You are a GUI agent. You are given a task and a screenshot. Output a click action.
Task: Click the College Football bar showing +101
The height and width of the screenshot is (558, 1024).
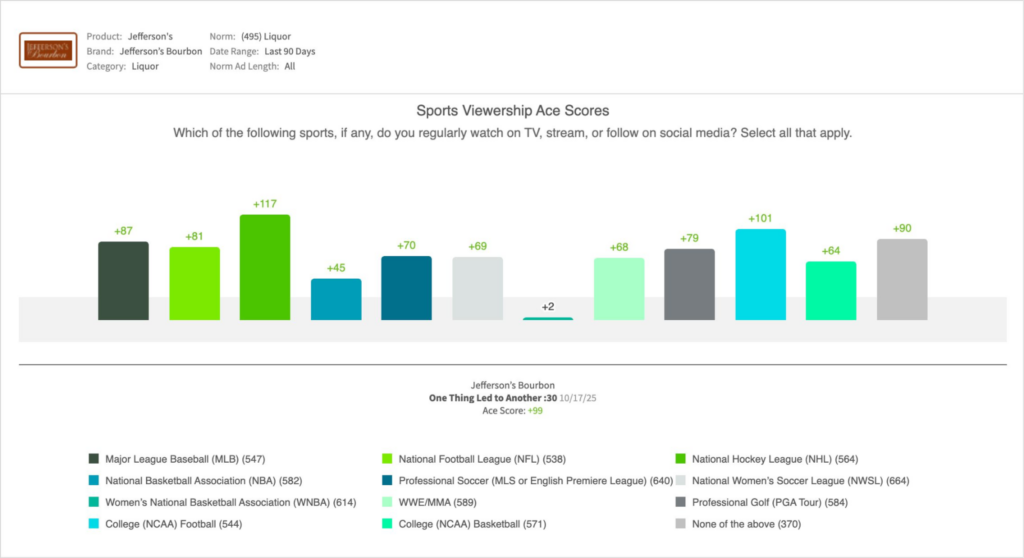(x=760, y=274)
